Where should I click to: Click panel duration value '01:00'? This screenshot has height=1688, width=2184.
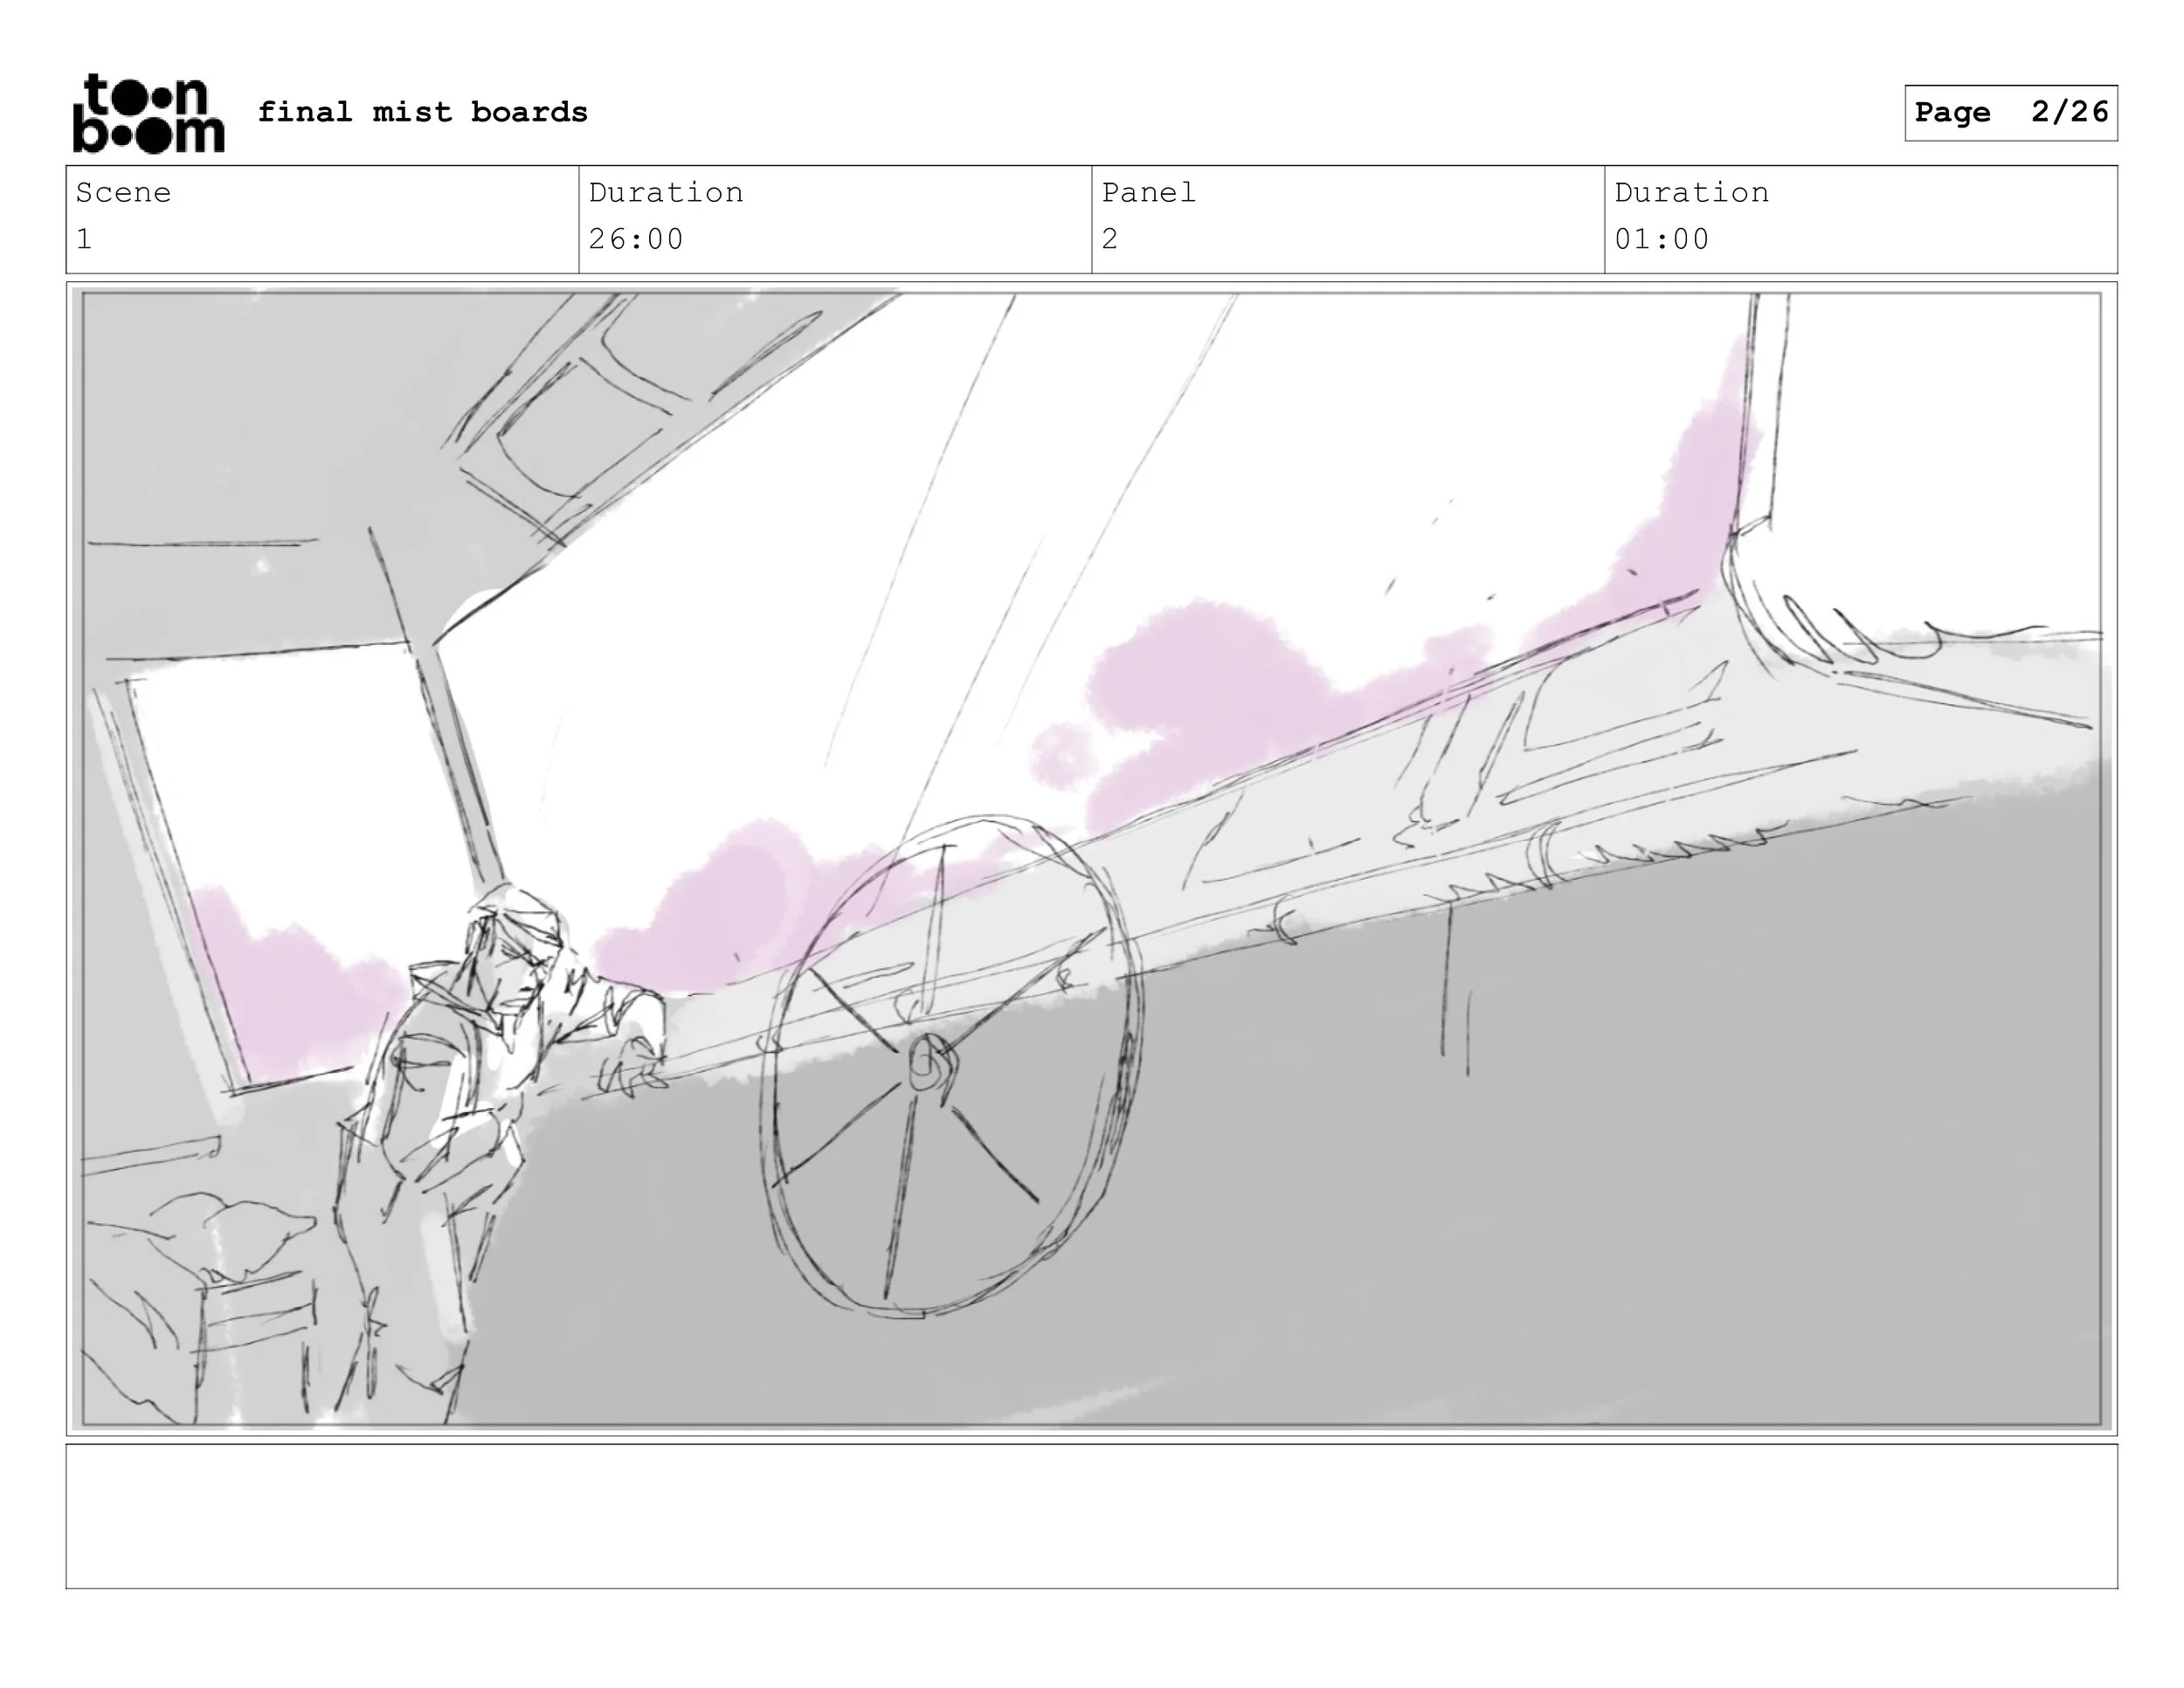(1662, 239)
